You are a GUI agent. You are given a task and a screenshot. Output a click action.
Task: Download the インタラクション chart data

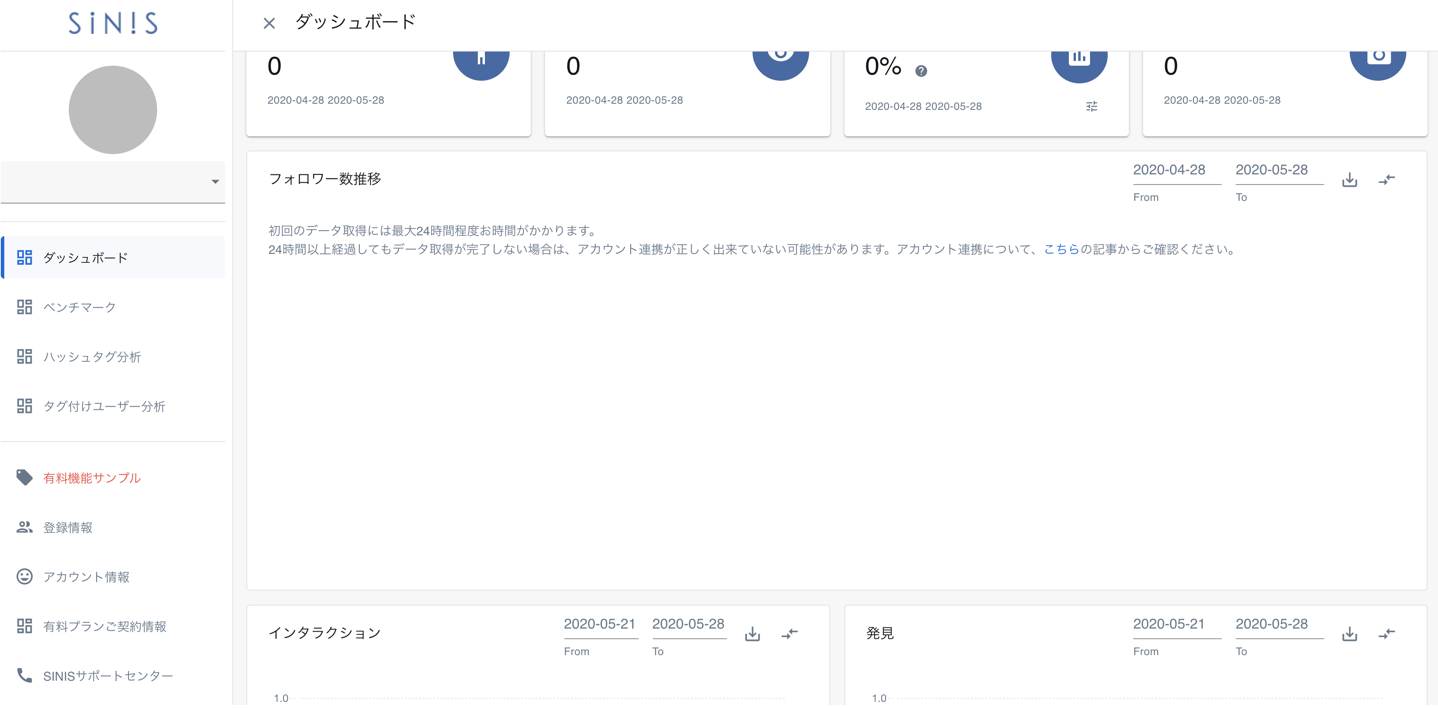click(x=752, y=634)
